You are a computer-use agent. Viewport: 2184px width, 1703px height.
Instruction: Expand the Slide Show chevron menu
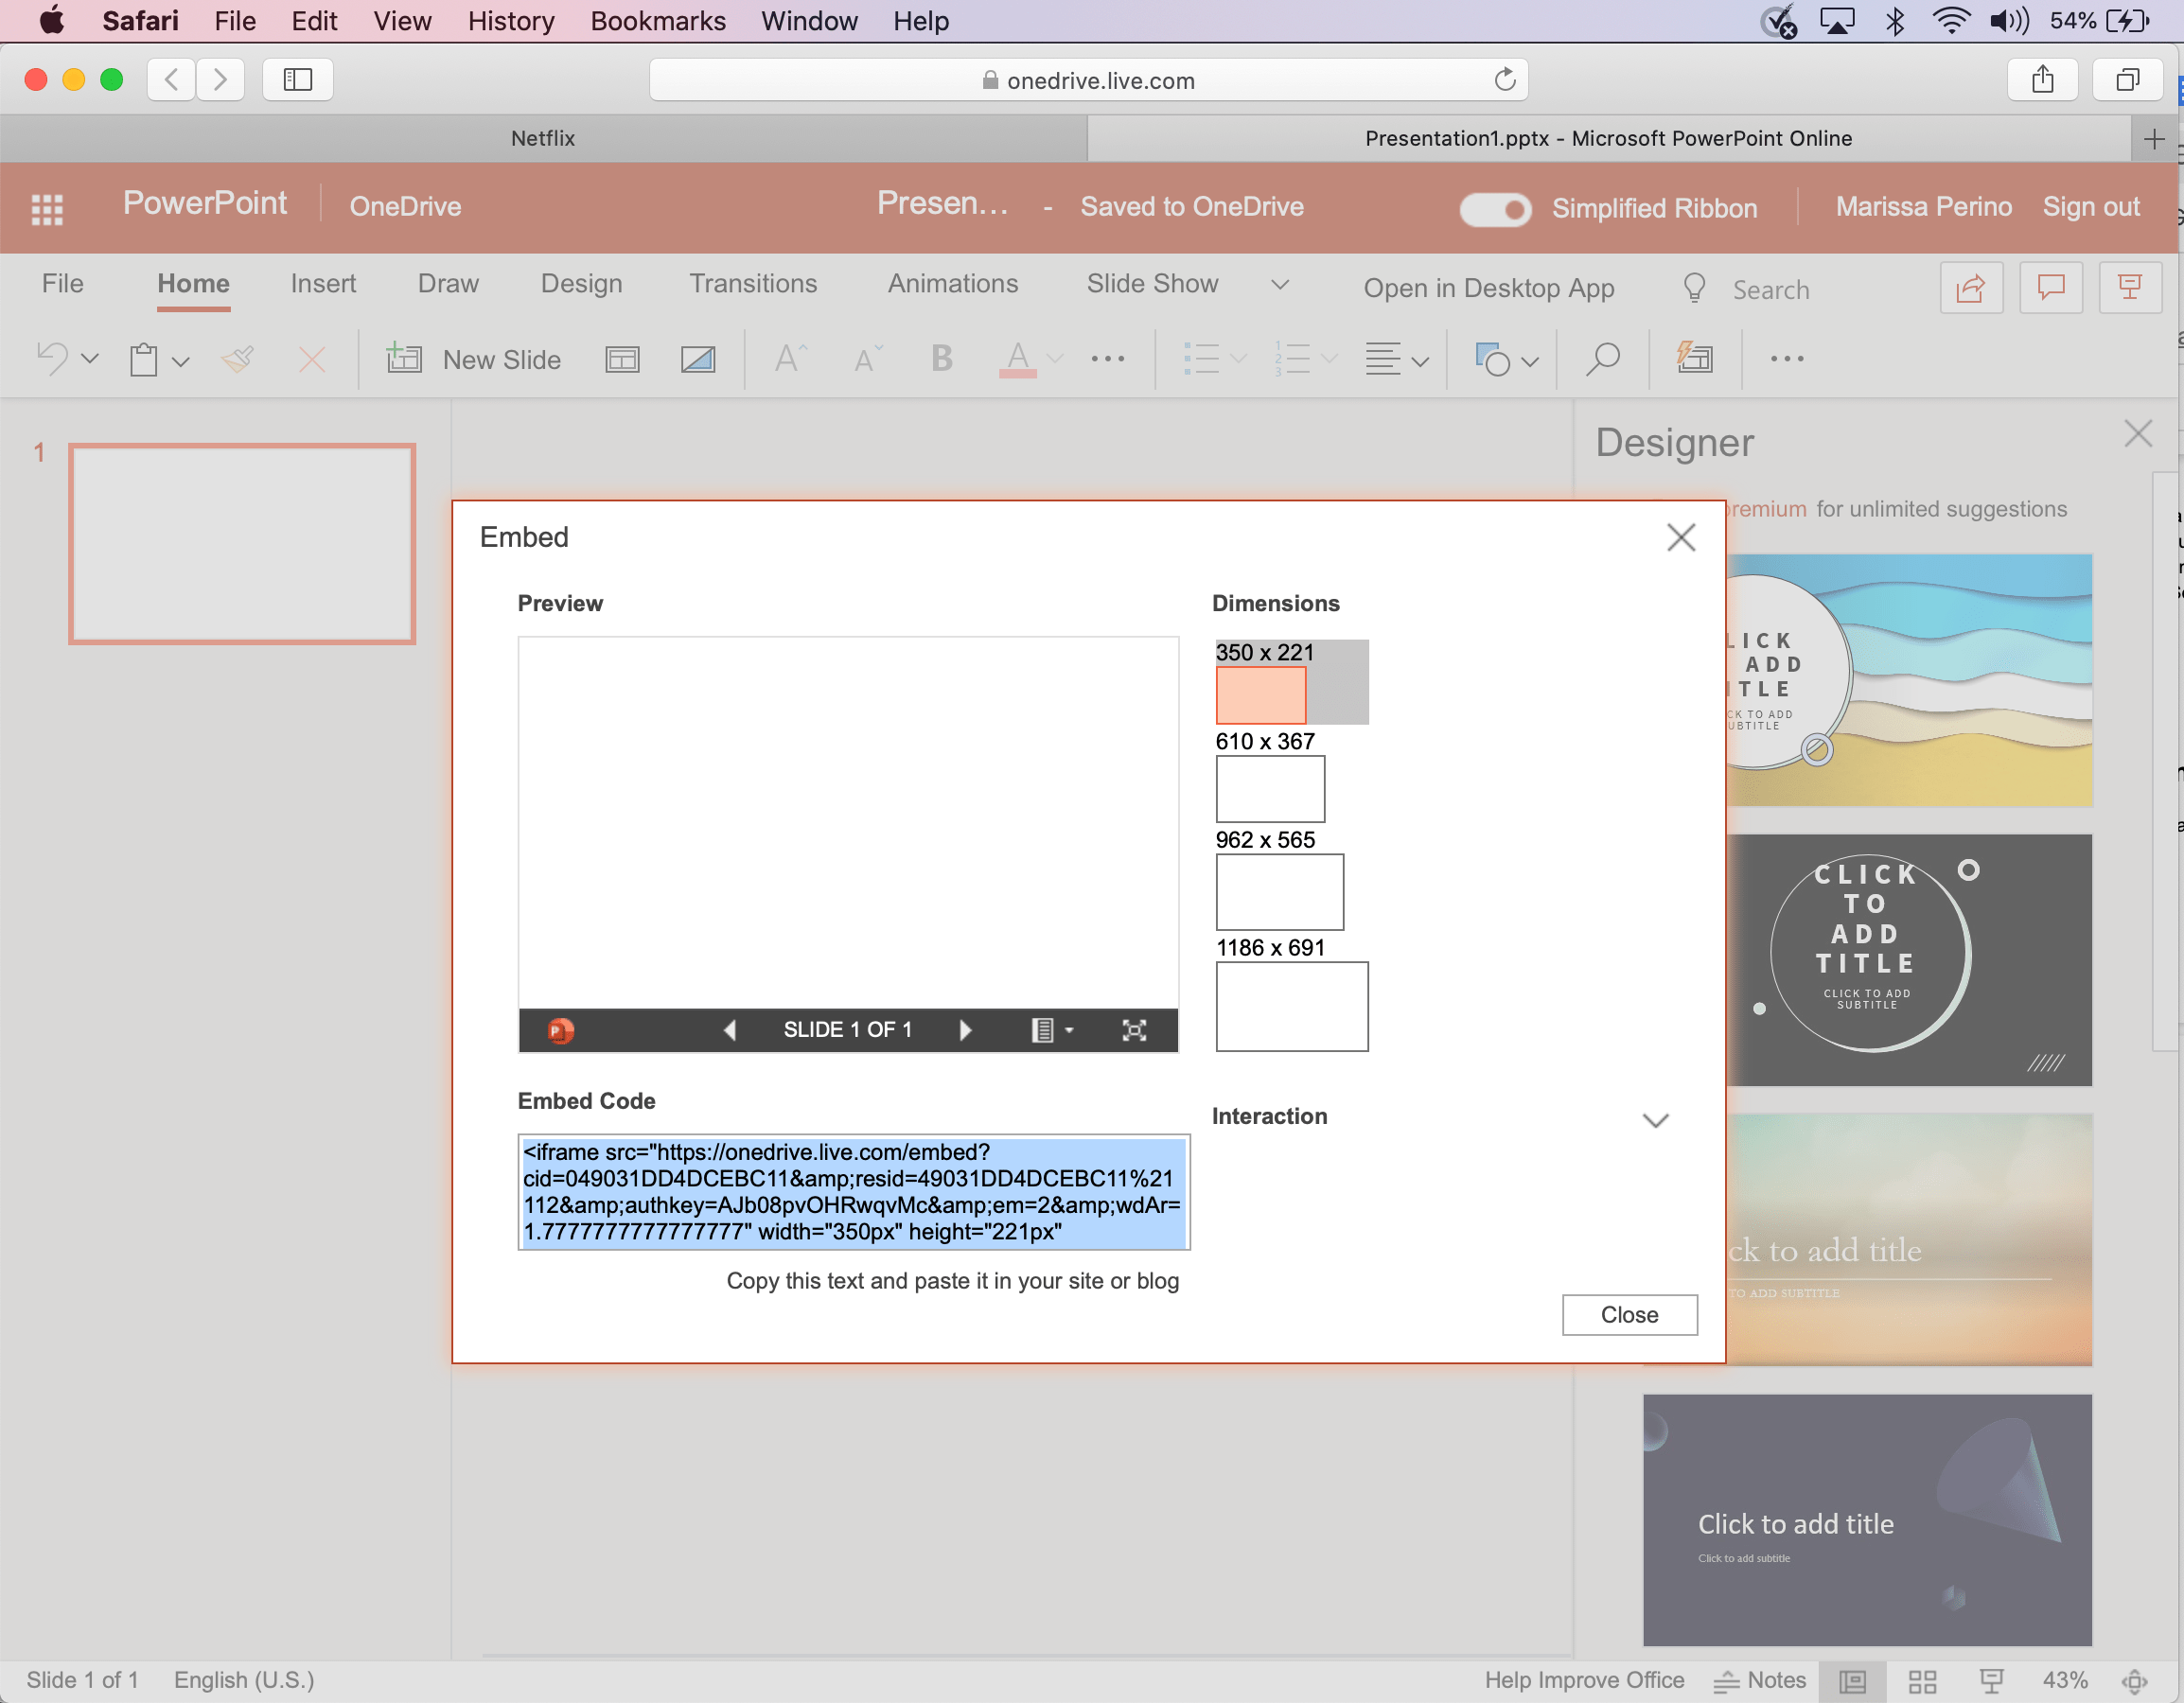(x=1281, y=284)
